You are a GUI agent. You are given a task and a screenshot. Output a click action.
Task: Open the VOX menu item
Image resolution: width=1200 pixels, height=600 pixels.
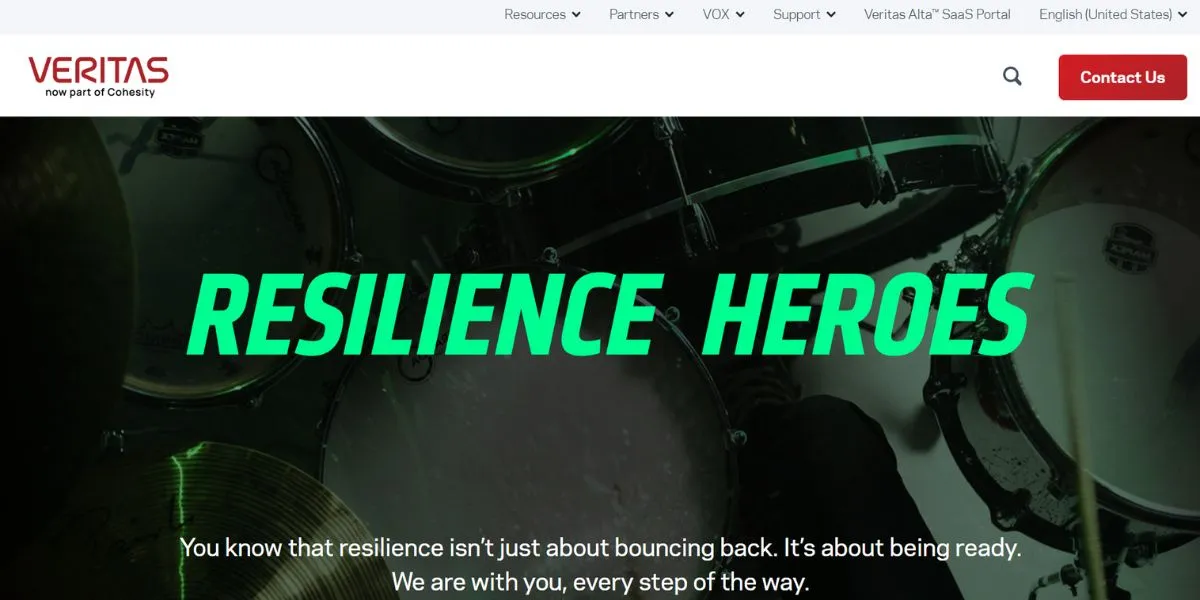pos(716,15)
